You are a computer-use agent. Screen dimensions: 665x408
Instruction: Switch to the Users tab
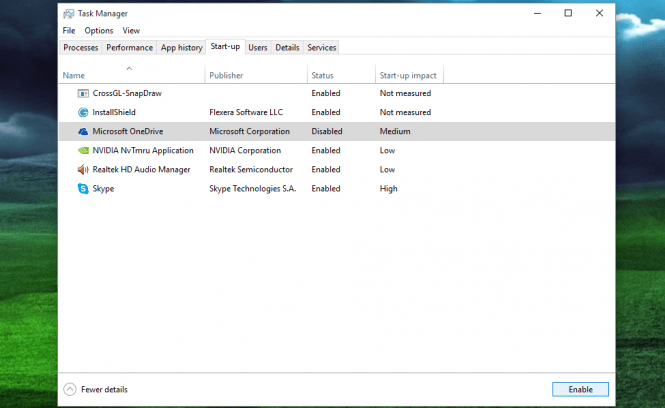tap(258, 48)
